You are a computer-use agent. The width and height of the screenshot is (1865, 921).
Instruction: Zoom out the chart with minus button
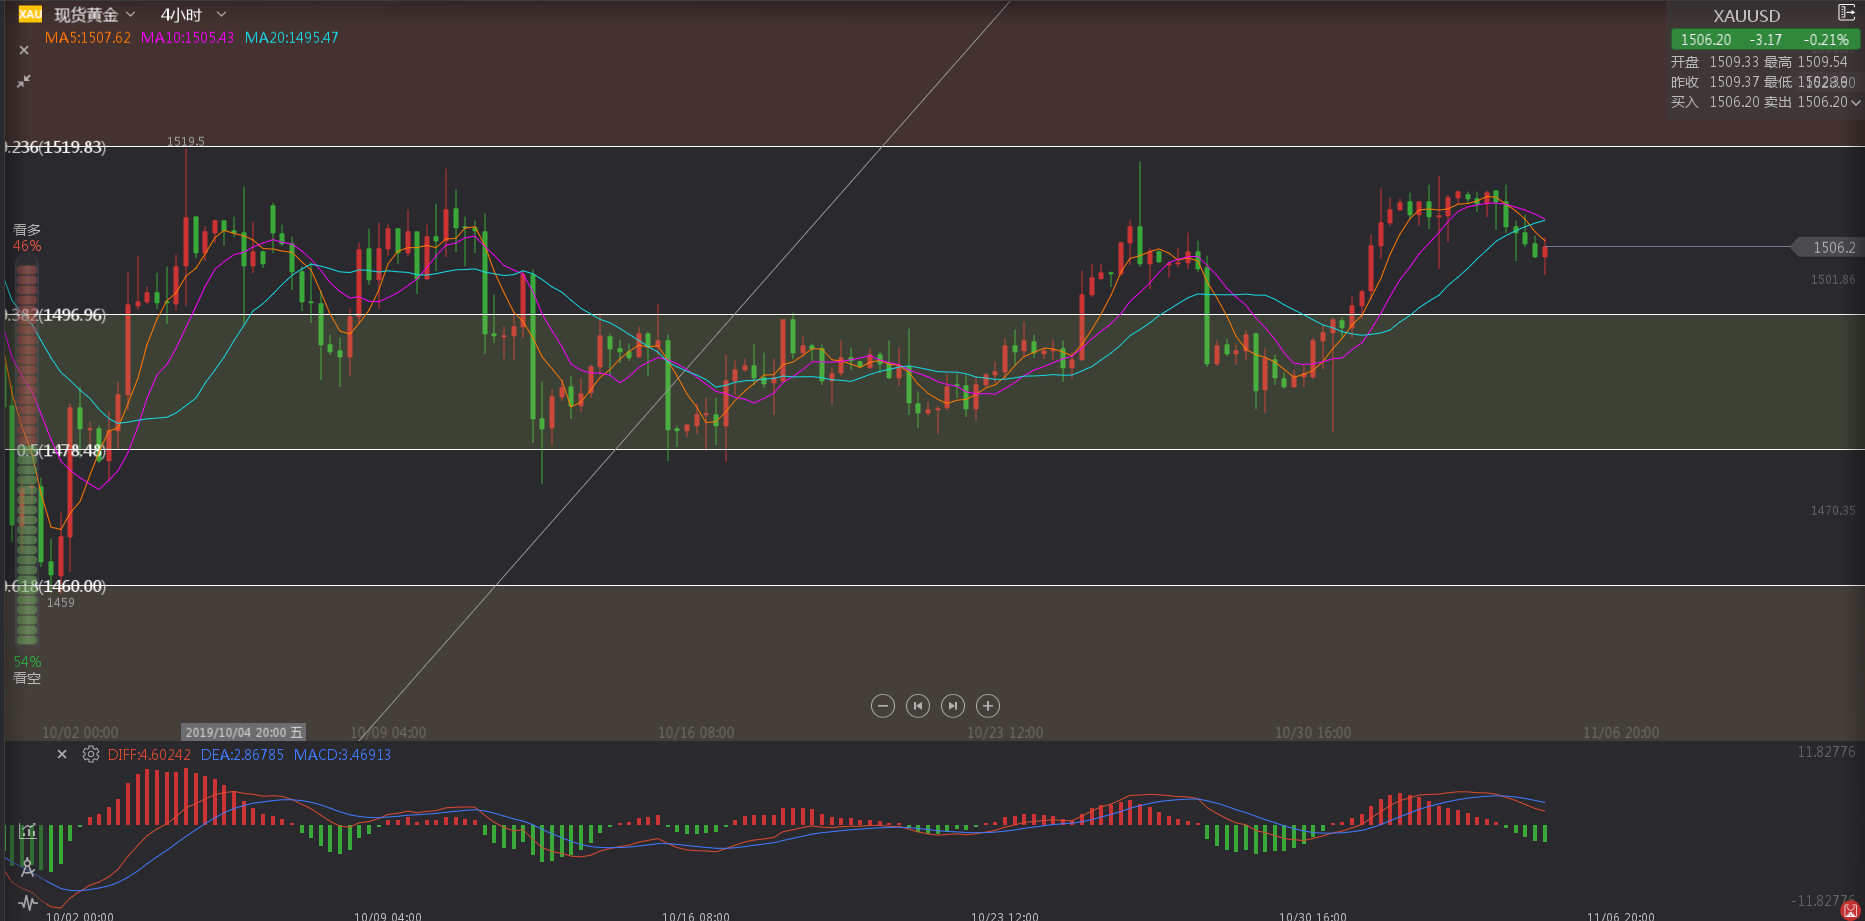point(882,706)
